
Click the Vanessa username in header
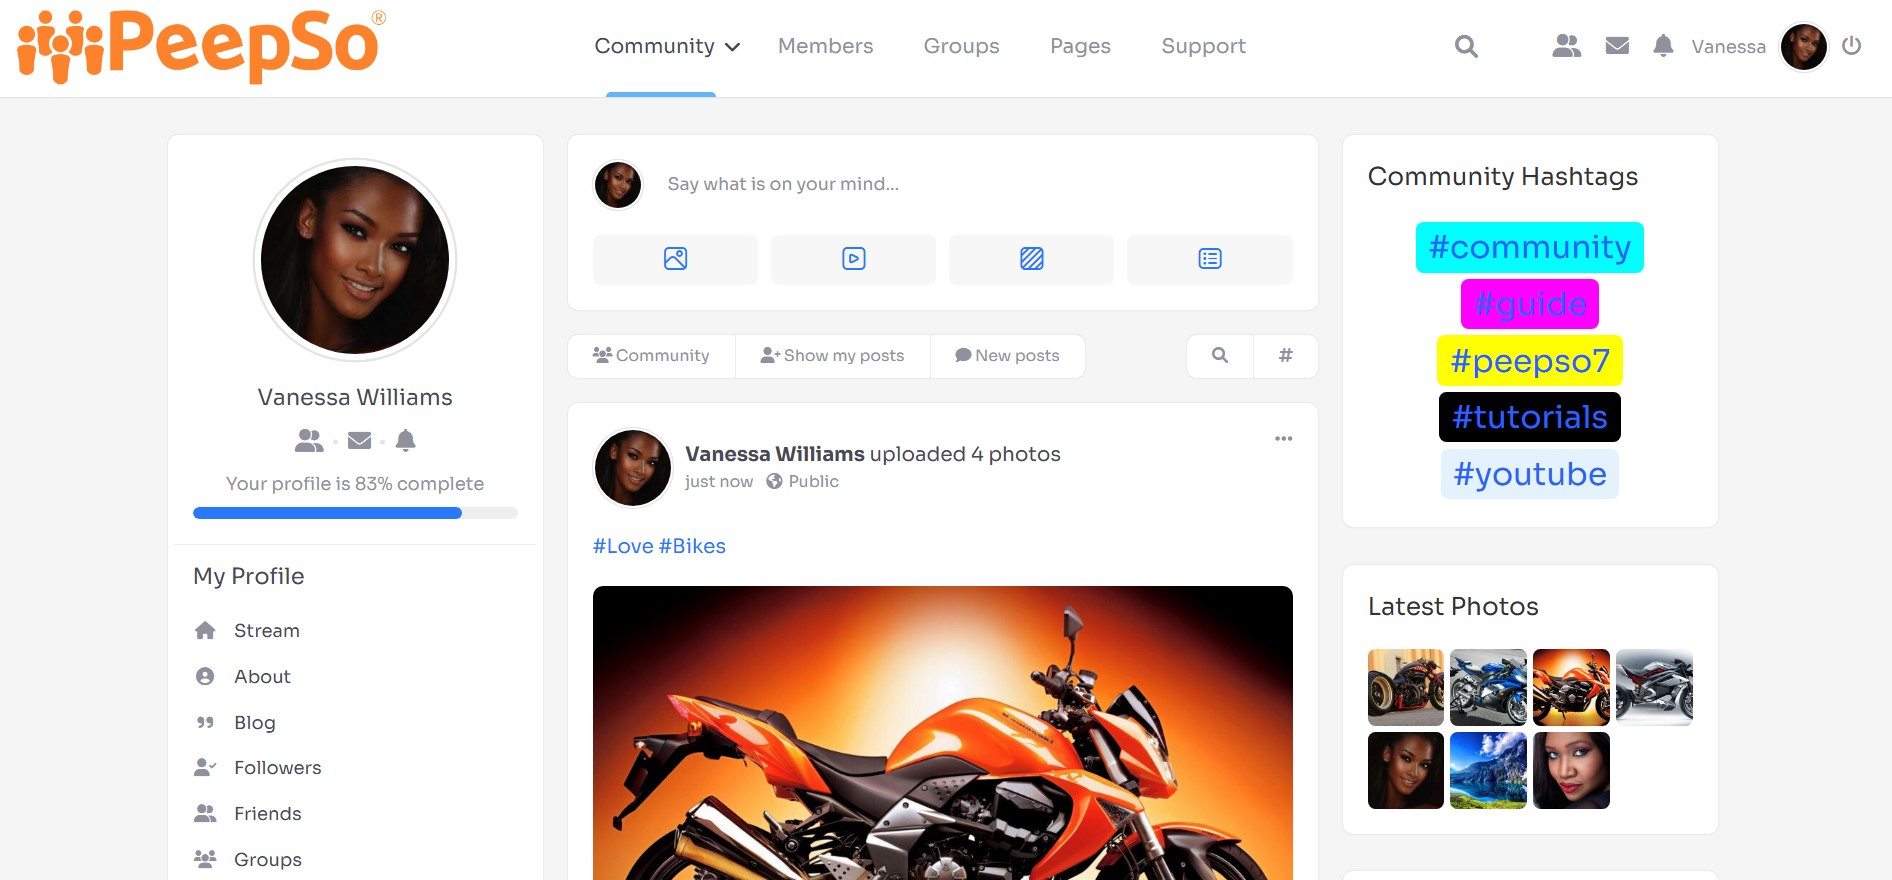[x=1728, y=46]
